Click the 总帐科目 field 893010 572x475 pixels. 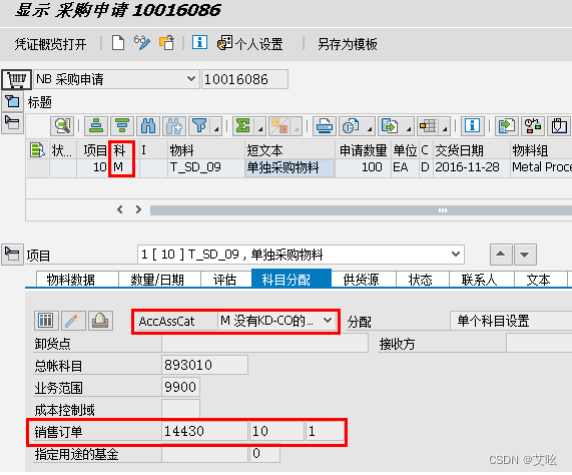point(204,365)
